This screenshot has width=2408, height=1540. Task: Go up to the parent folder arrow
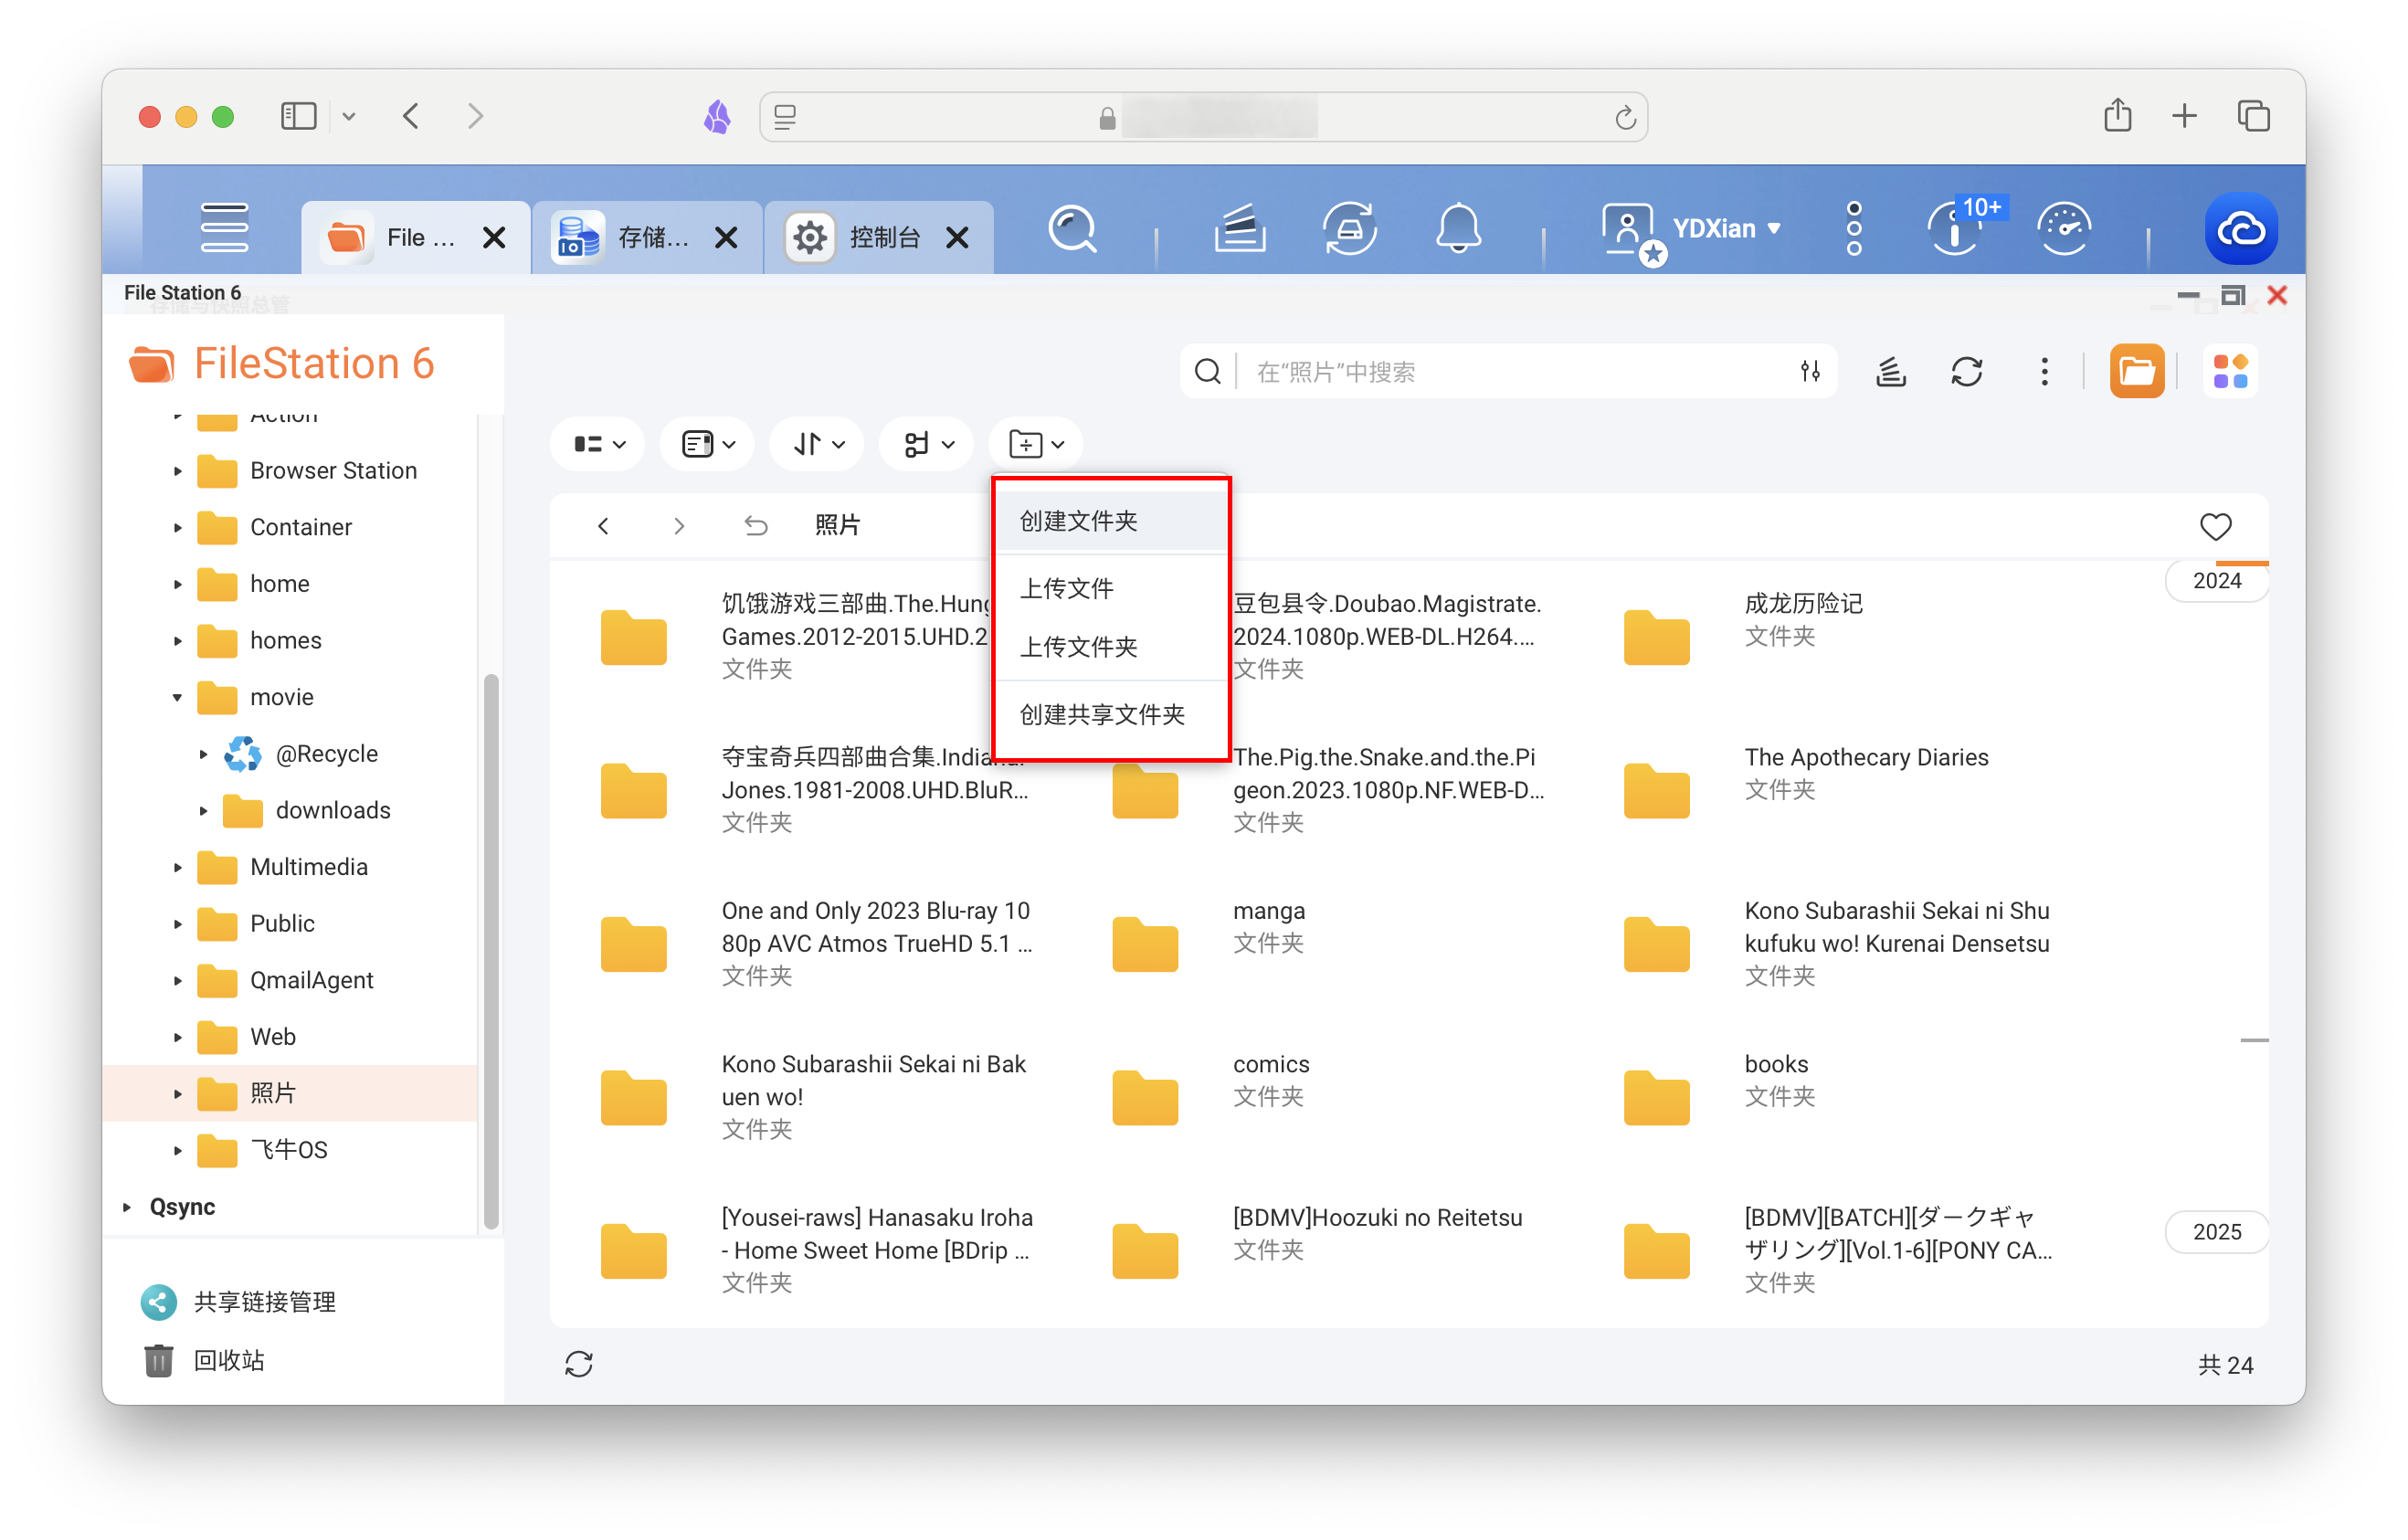pyautogui.click(x=756, y=526)
